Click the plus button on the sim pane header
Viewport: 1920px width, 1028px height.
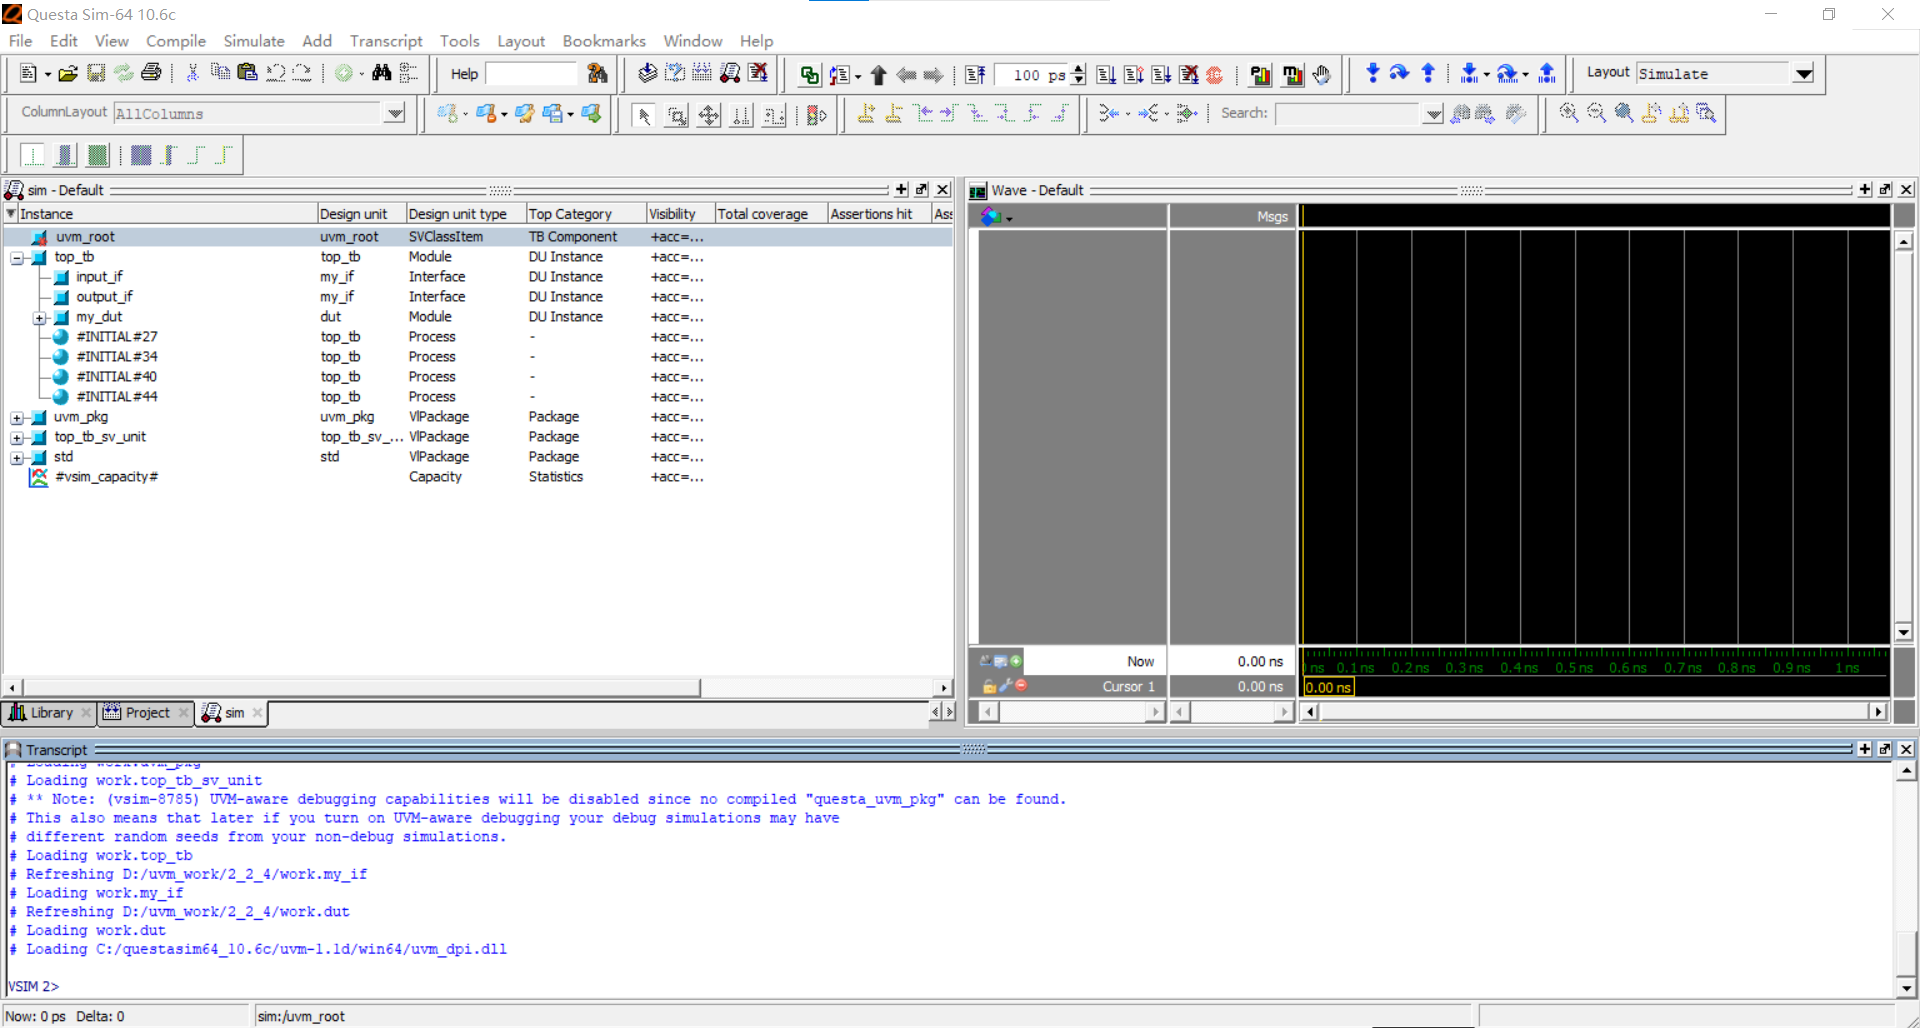point(902,189)
